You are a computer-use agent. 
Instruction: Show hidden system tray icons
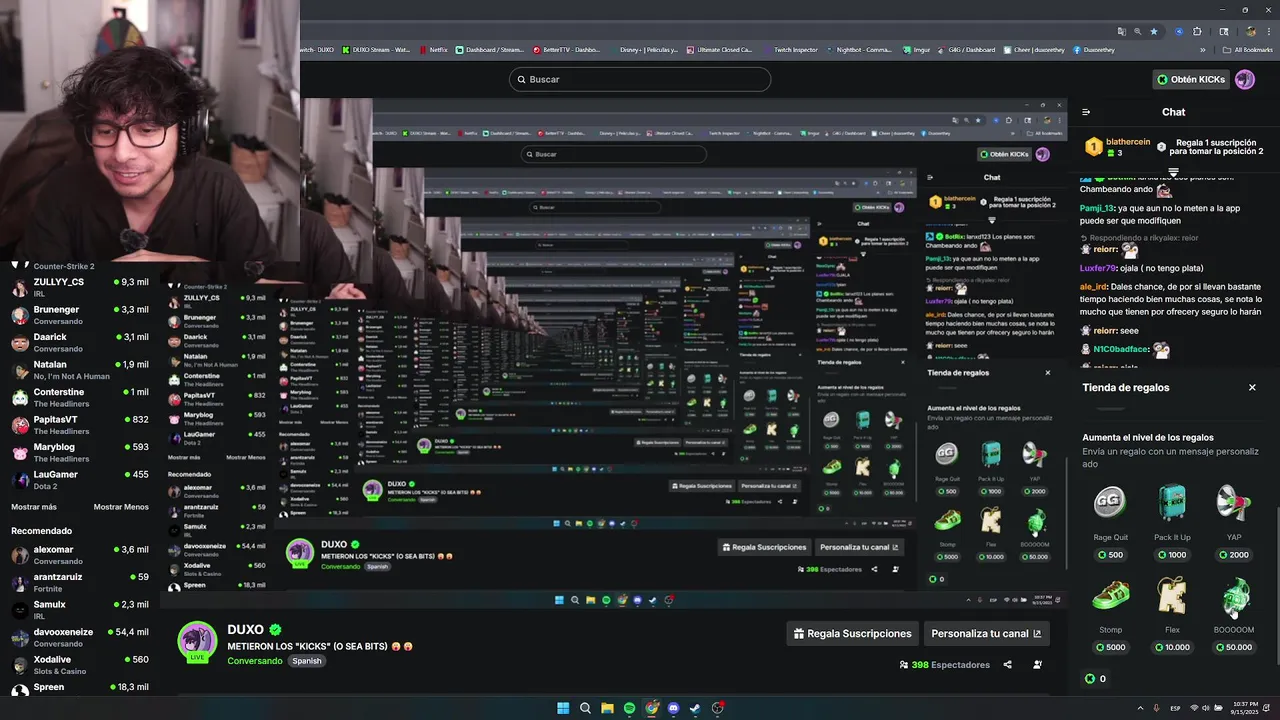1138,708
